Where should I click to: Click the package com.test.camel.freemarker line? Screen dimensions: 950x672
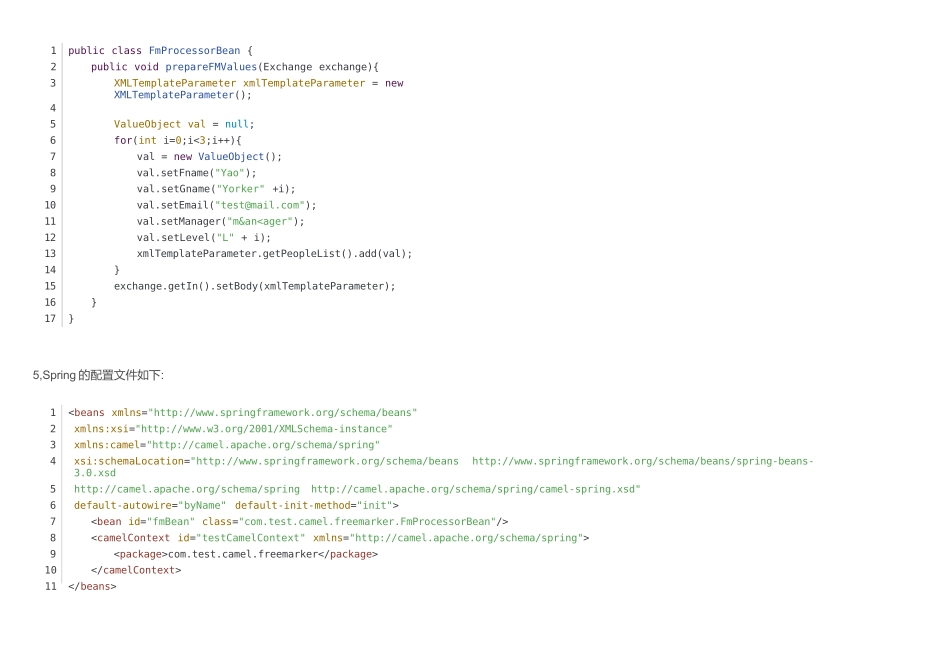point(245,554)
